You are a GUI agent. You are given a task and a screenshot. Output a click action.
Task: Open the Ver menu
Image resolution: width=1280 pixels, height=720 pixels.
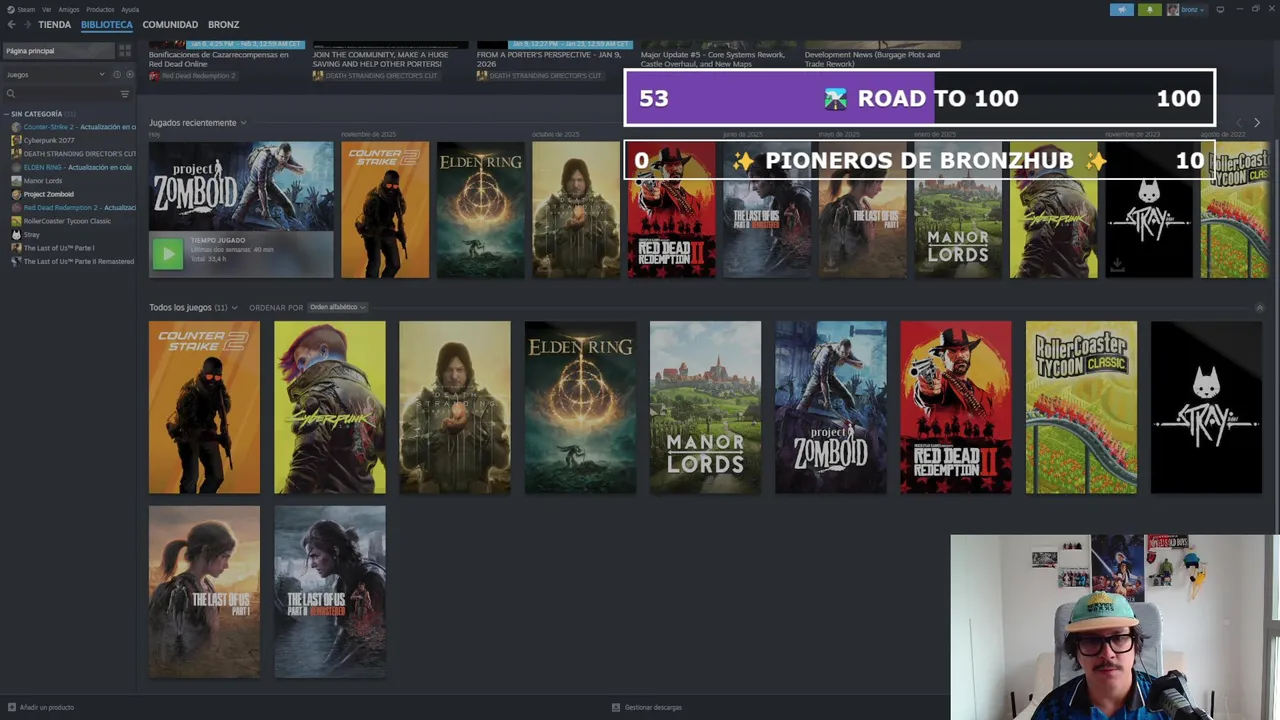pos(46,9)
